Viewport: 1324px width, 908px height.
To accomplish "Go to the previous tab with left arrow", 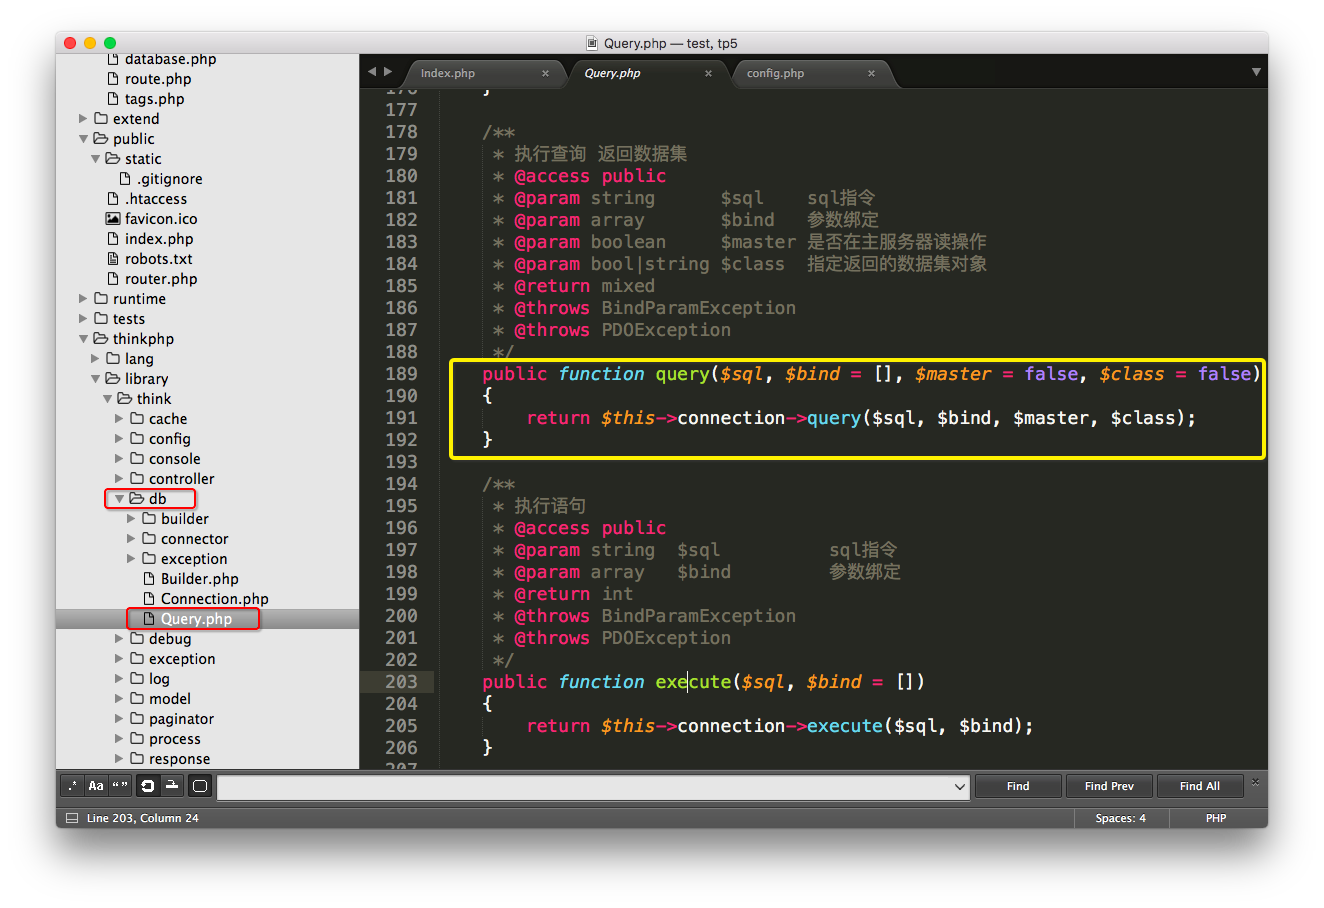I will 372,71.
